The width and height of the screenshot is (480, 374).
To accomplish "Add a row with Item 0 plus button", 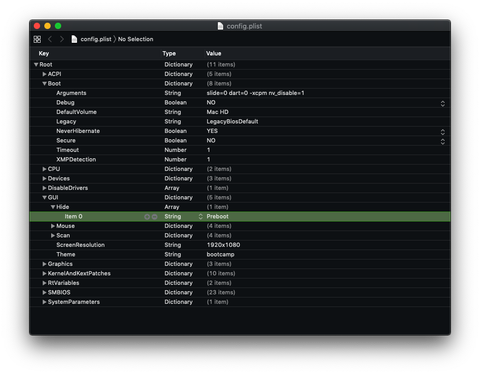I will click(147, 217).
